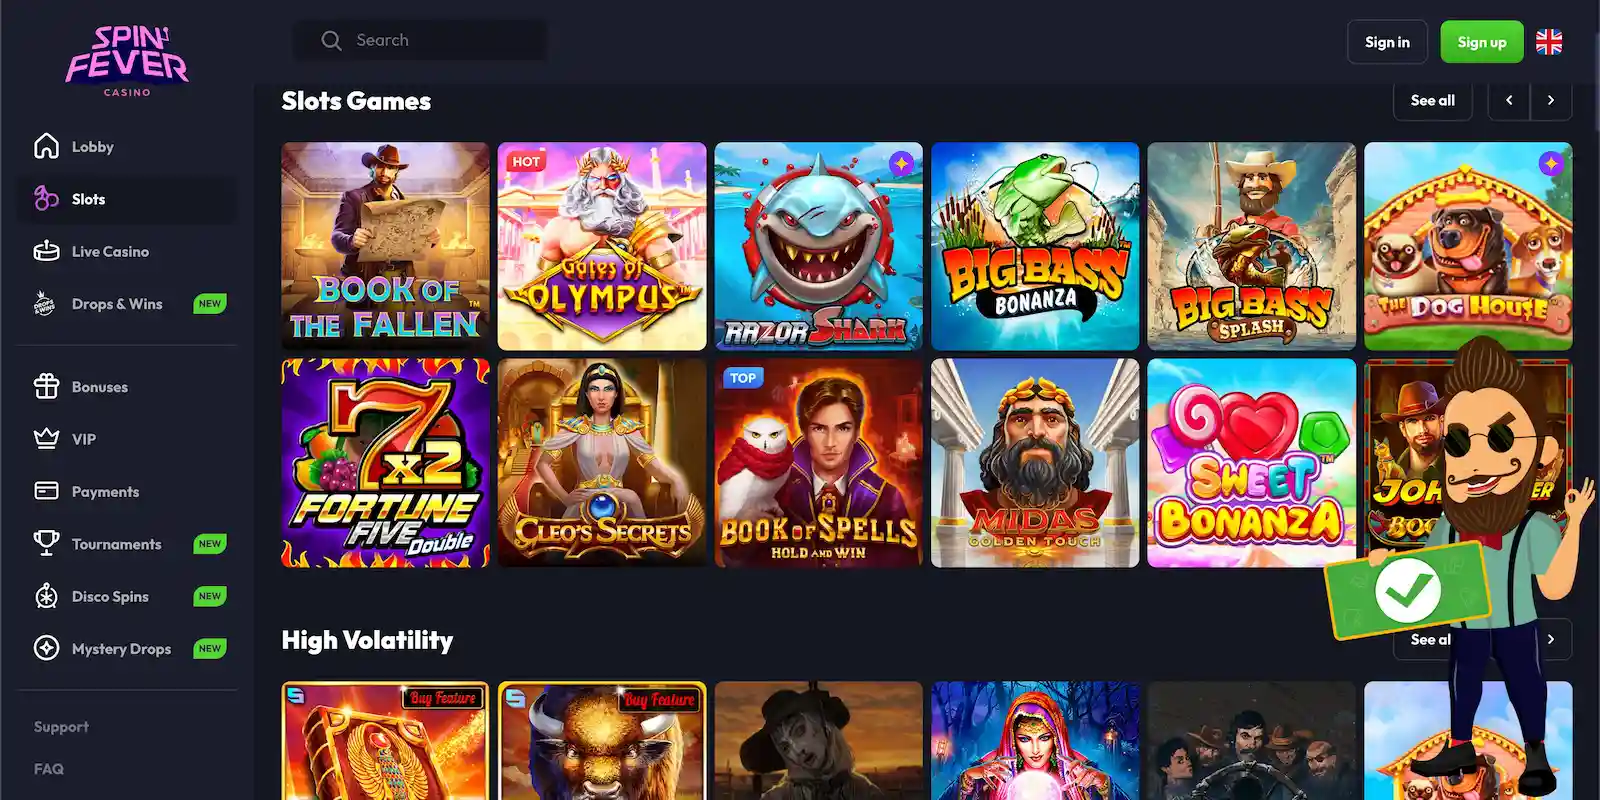This screenshot has width=1600, height=800.
Task: Open the Sweet Bonanza game thumbnail
Action: coord(1251,463)
